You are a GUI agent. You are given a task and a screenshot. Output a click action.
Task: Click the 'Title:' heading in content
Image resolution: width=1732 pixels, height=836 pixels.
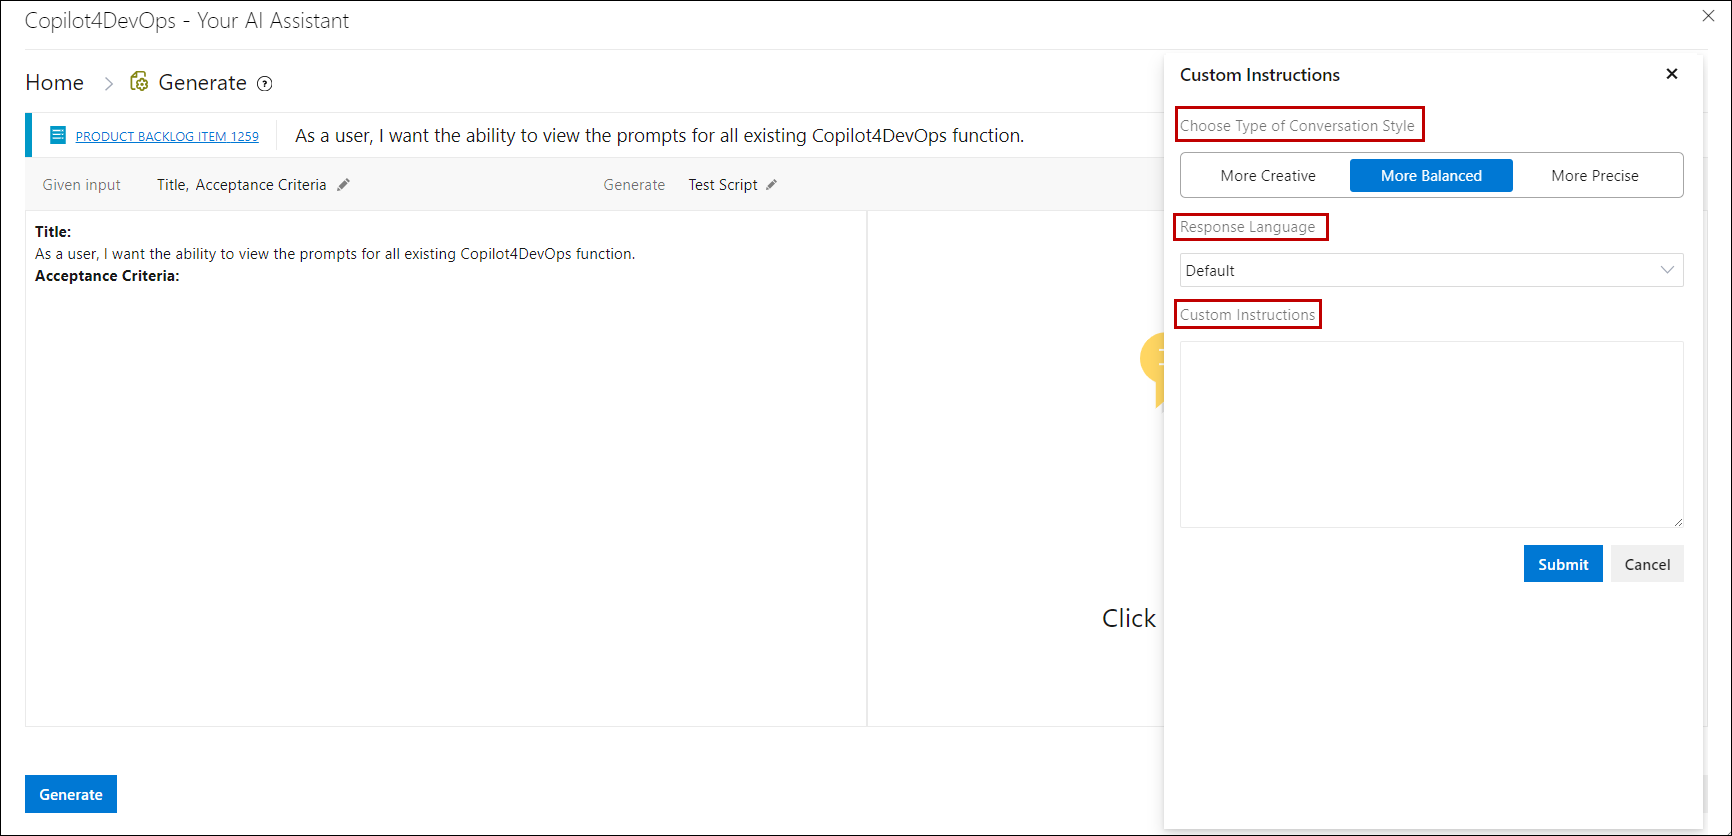click(53, 232)
